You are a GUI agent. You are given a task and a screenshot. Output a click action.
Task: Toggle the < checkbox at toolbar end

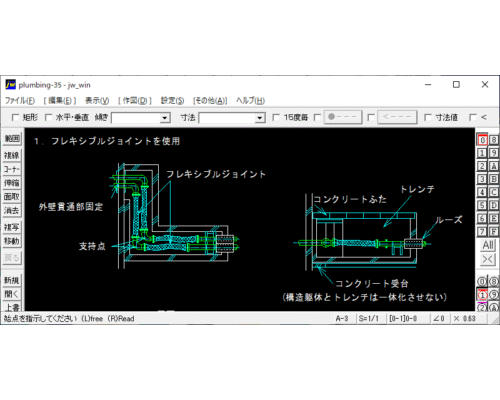(x=473, y=117)
